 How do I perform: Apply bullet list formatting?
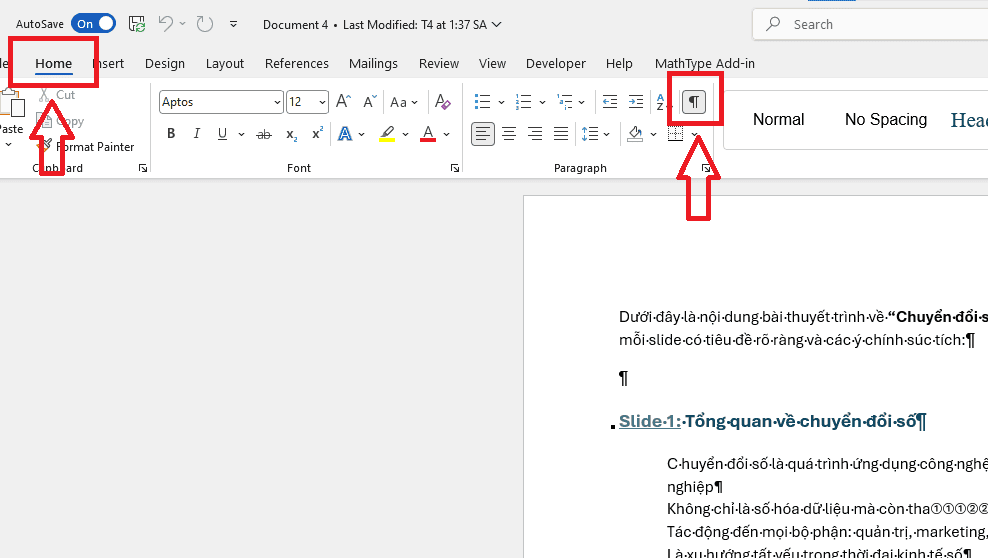click(482, 101)
